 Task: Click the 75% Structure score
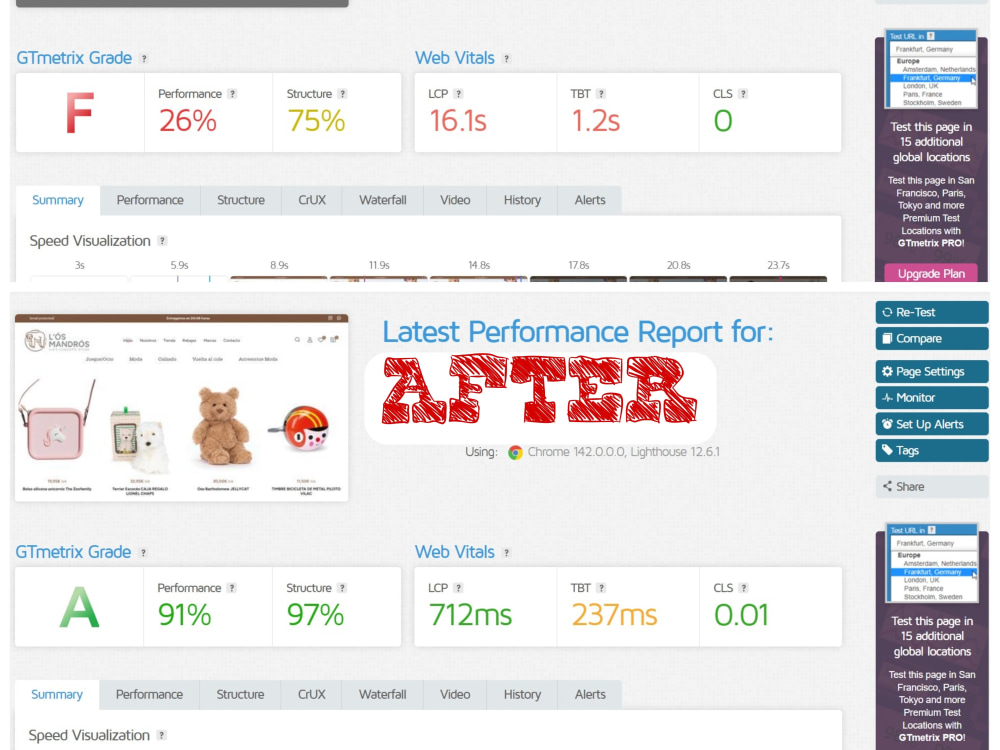(316, 121)
